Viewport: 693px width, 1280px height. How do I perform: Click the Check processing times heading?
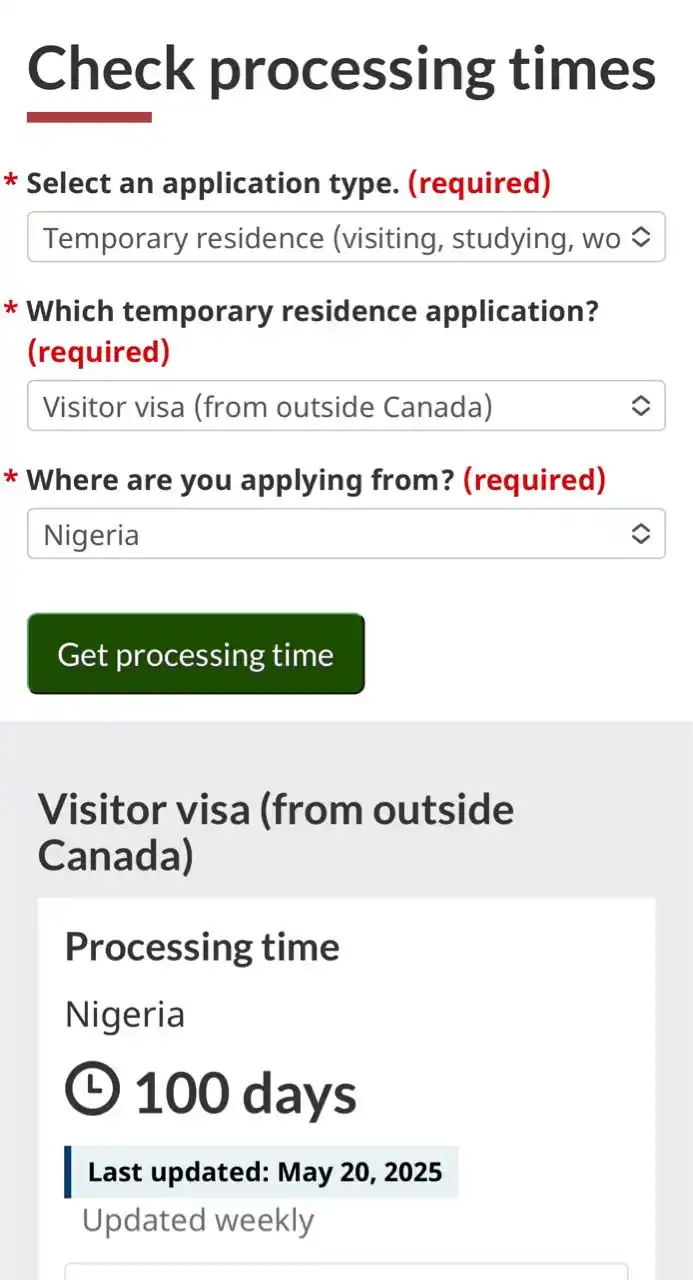[x=342, y=68]
